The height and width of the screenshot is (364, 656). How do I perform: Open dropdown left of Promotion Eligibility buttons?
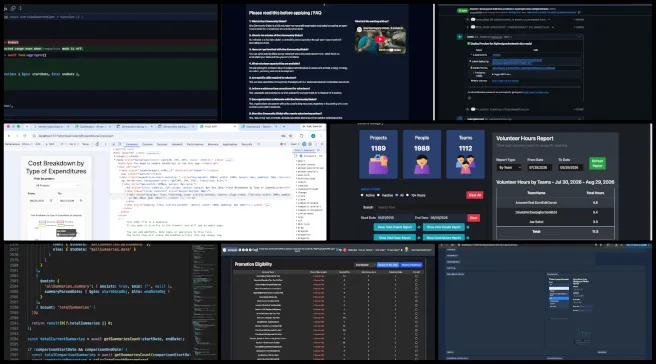[364, 265]
